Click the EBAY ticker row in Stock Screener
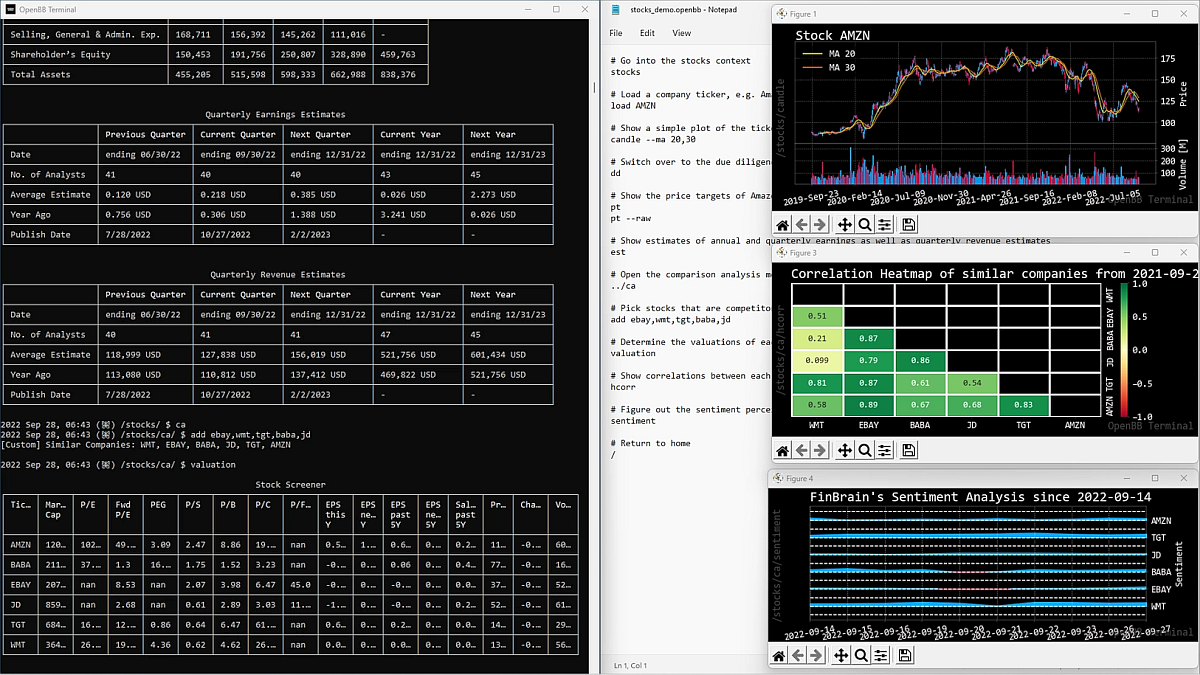Viewport: 1200px width, 675px height. (290, 584)
